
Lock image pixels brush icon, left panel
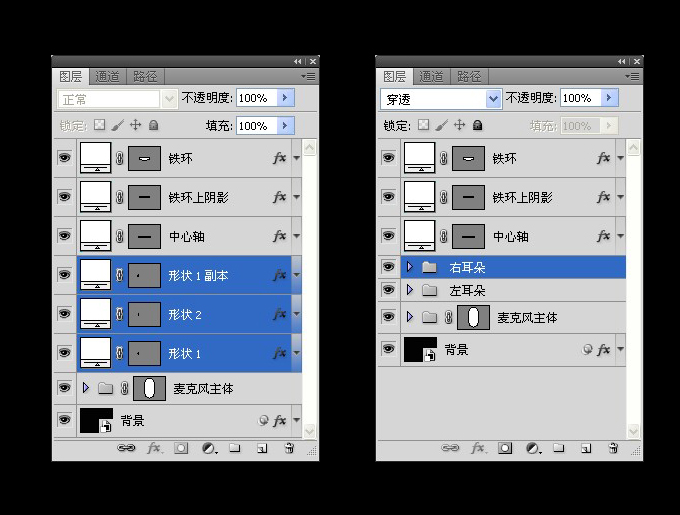pyautogui.click(x=118, y=125)
